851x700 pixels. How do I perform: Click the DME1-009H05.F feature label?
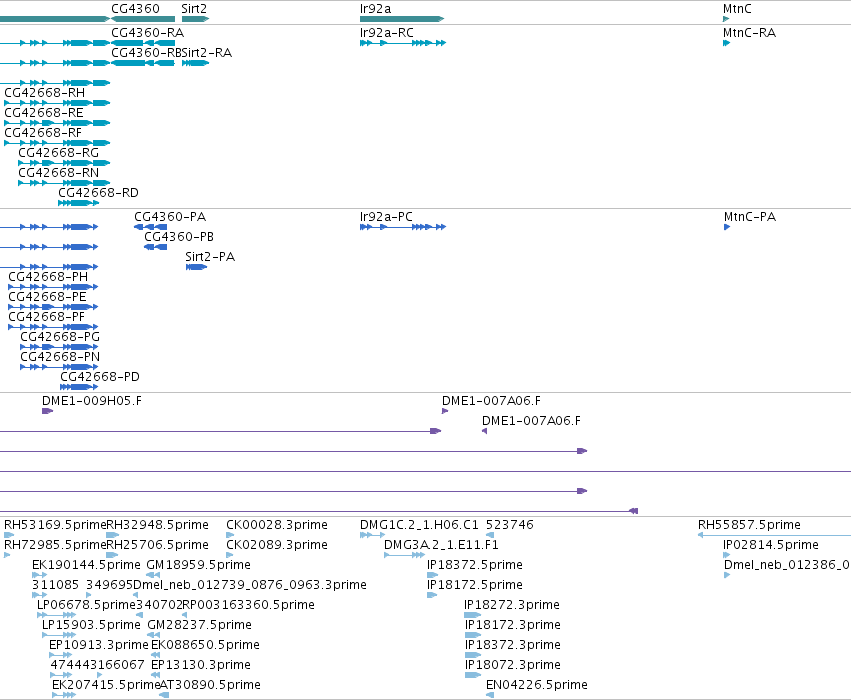(x=92, y=402)
